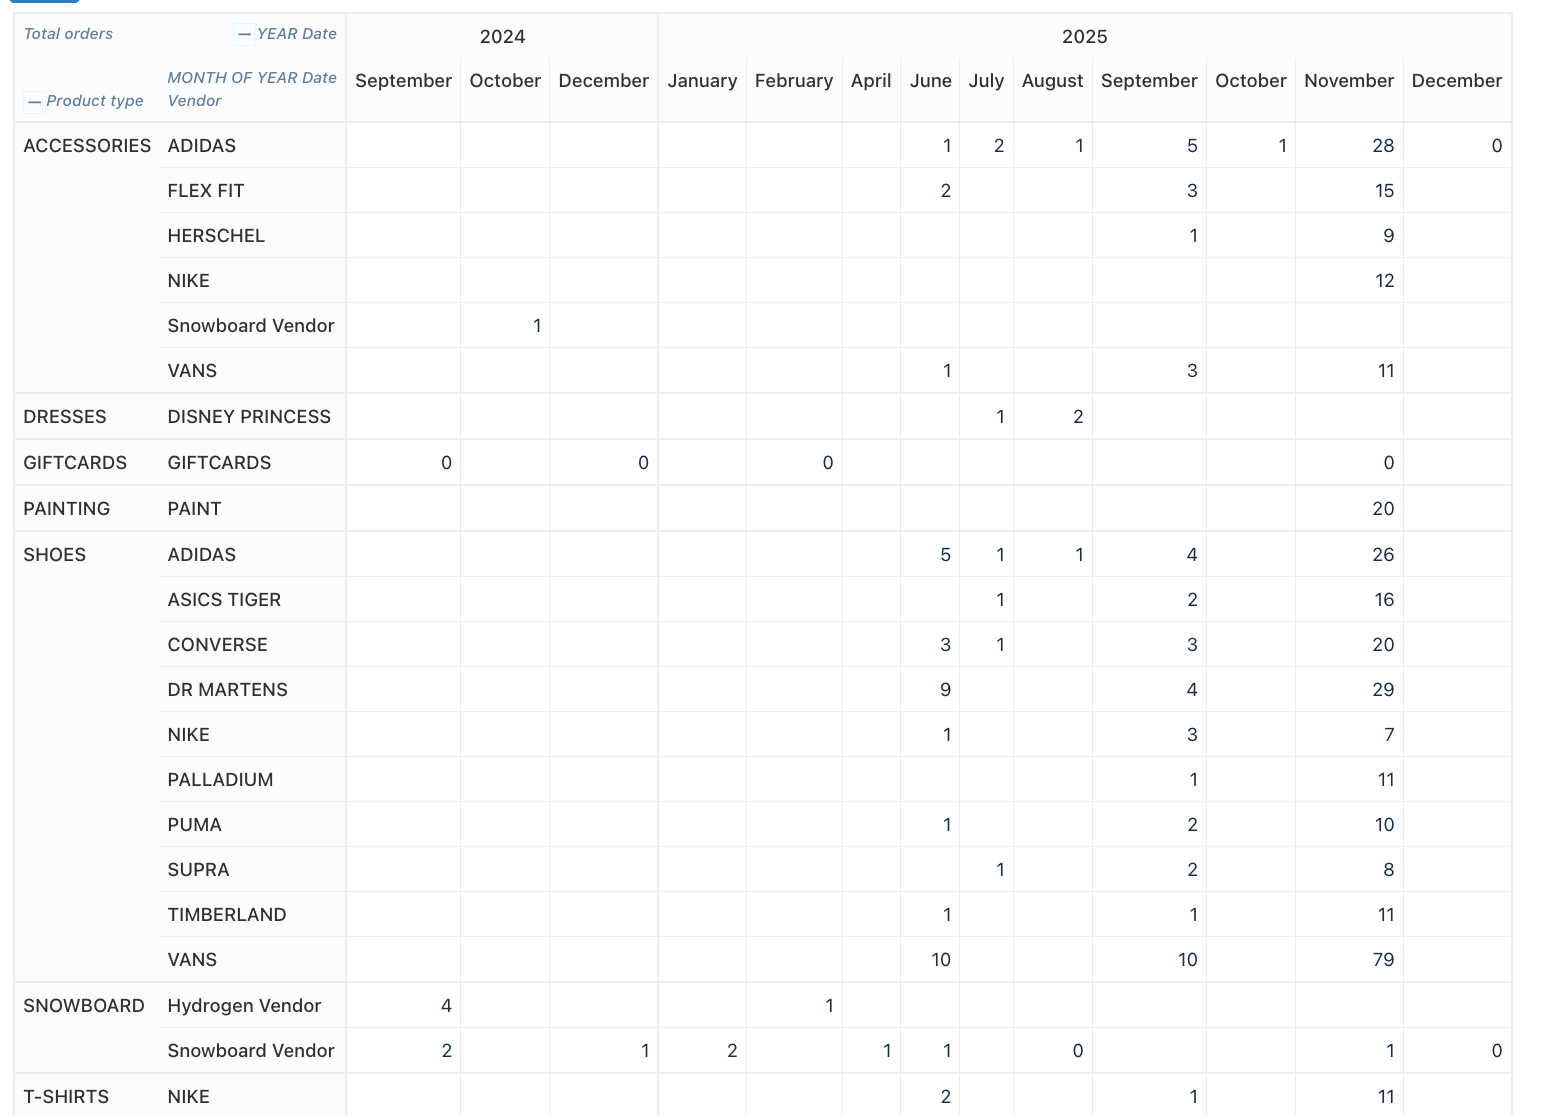Click the 16 value in ASICS TIGER row
The width and height of the screenshot is (1566, 1116).
[x=1384, y=600]
